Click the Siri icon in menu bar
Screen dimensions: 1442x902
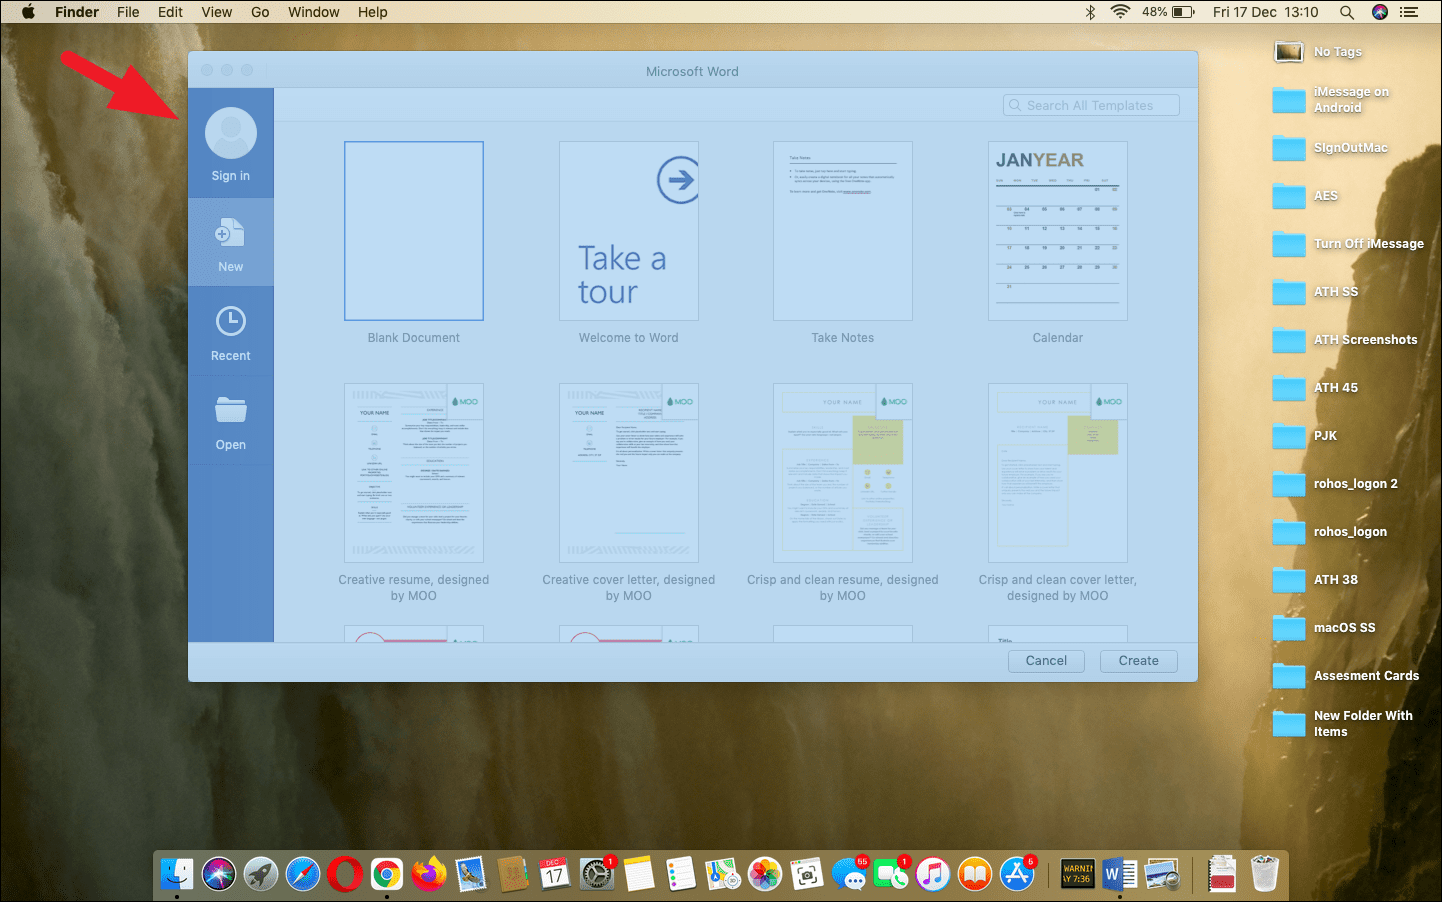pyautogui.click(x=1380, y=12)
